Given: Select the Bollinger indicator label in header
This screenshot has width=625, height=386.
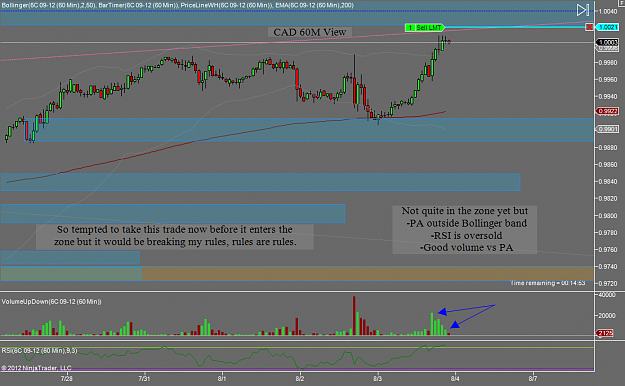Looking at the screenshot, I should pos(48,6).
